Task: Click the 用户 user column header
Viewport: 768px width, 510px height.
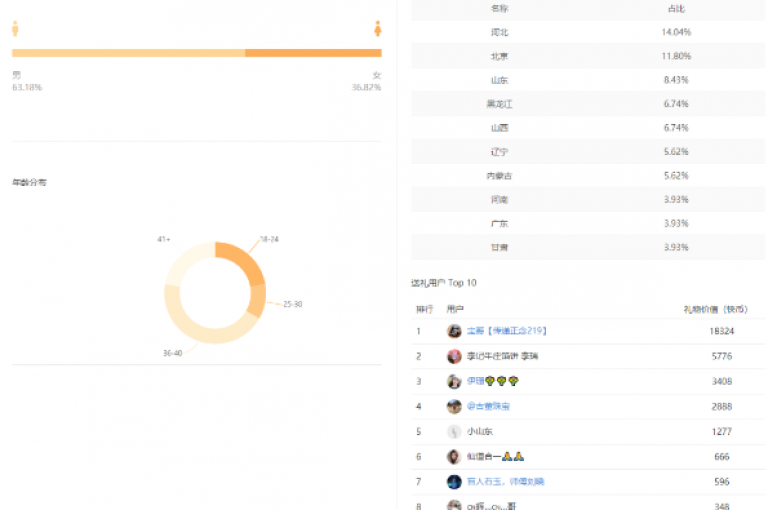Action: point(455,309)
